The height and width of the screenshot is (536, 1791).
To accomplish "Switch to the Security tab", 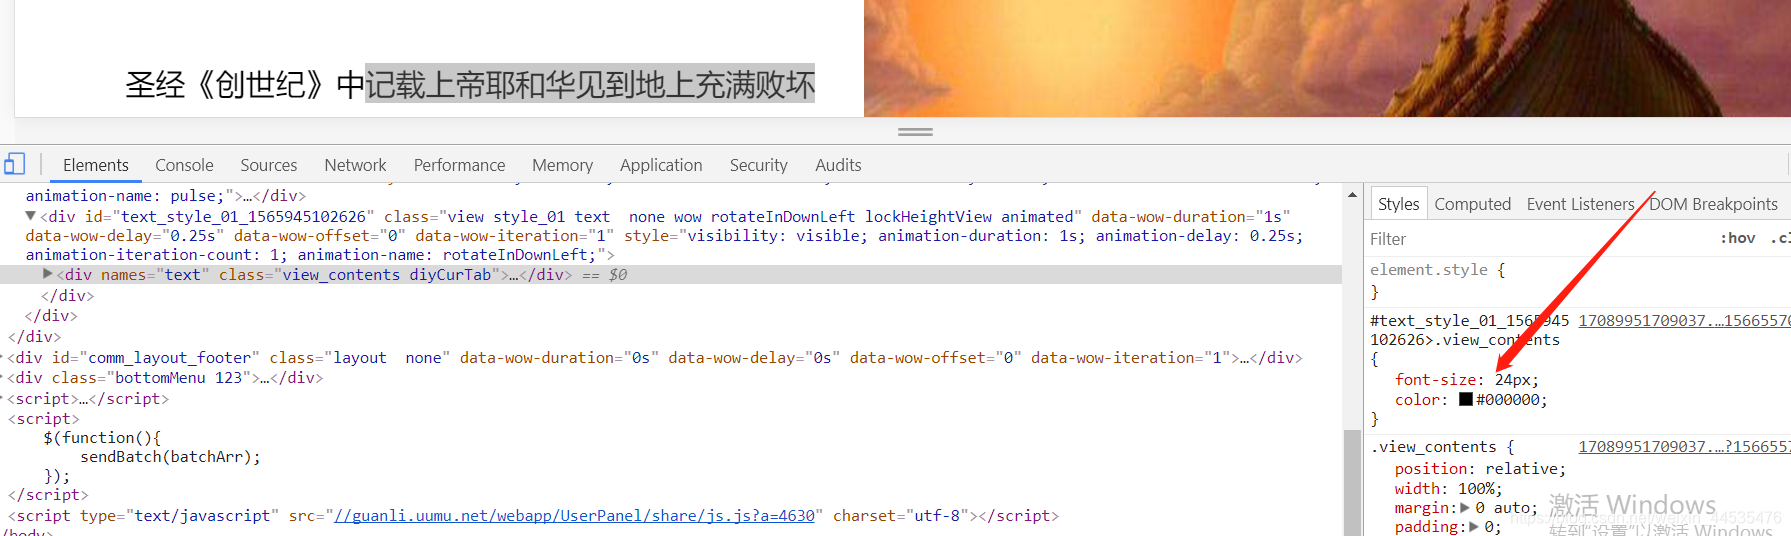I will 758,165.
